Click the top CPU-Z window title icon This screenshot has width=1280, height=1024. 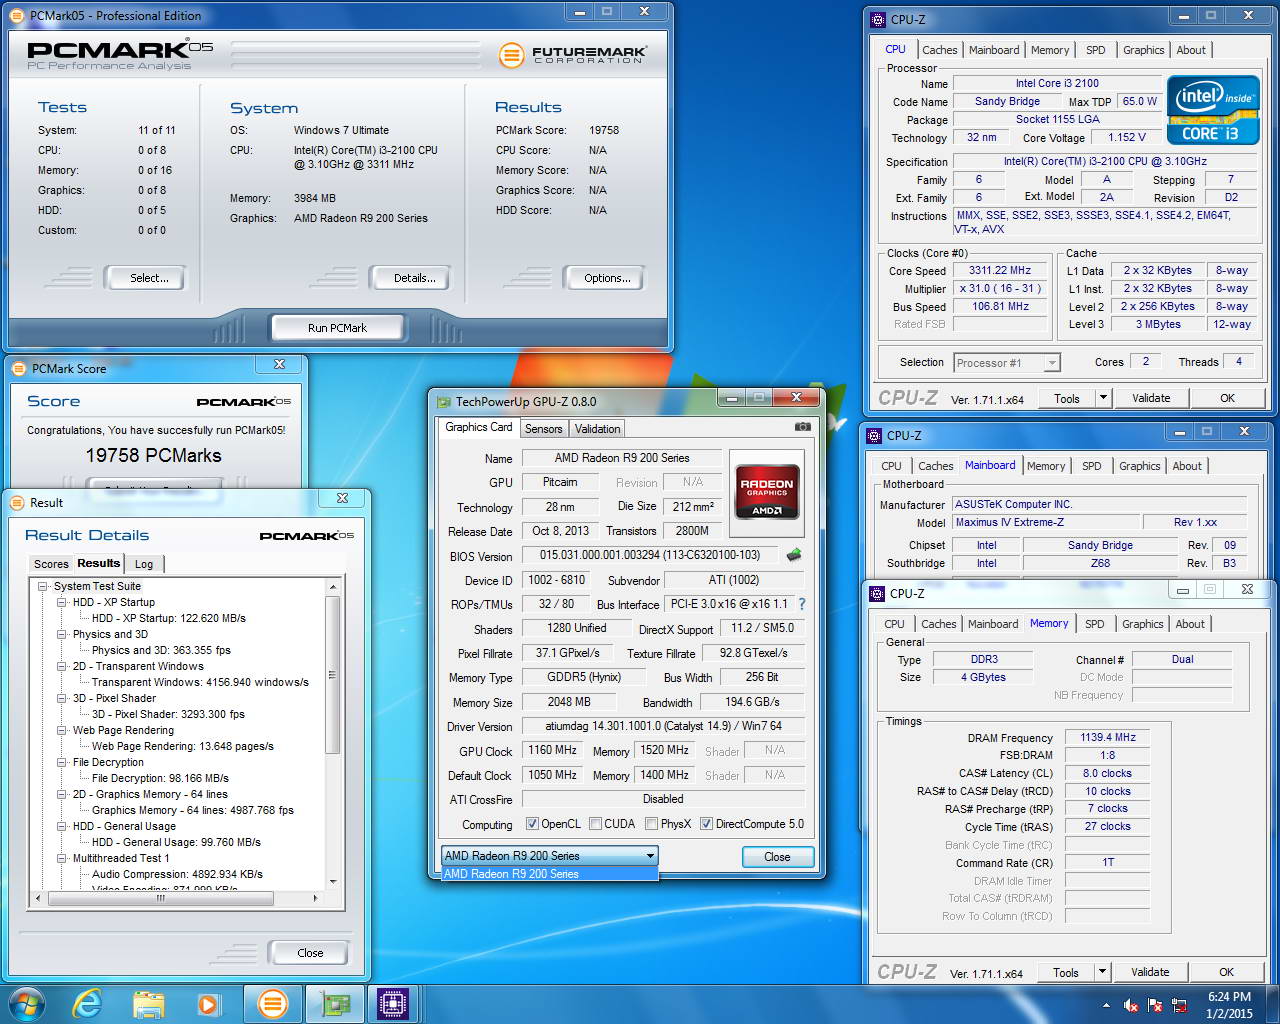click(x=878, y=19)
